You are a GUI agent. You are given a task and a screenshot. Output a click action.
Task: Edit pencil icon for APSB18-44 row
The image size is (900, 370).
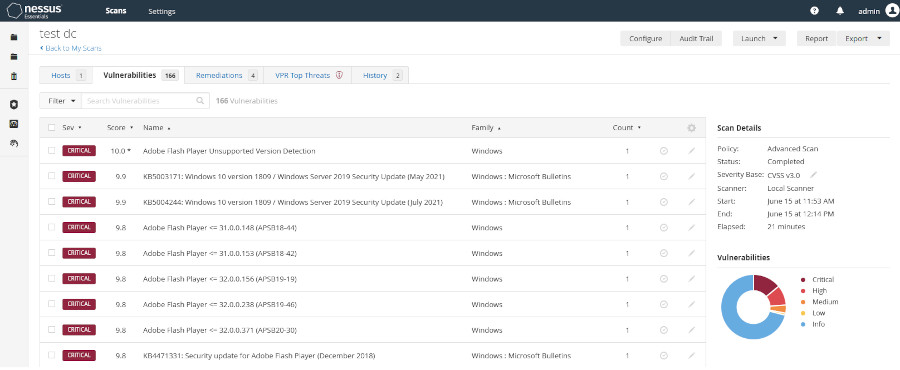point(692,228)
